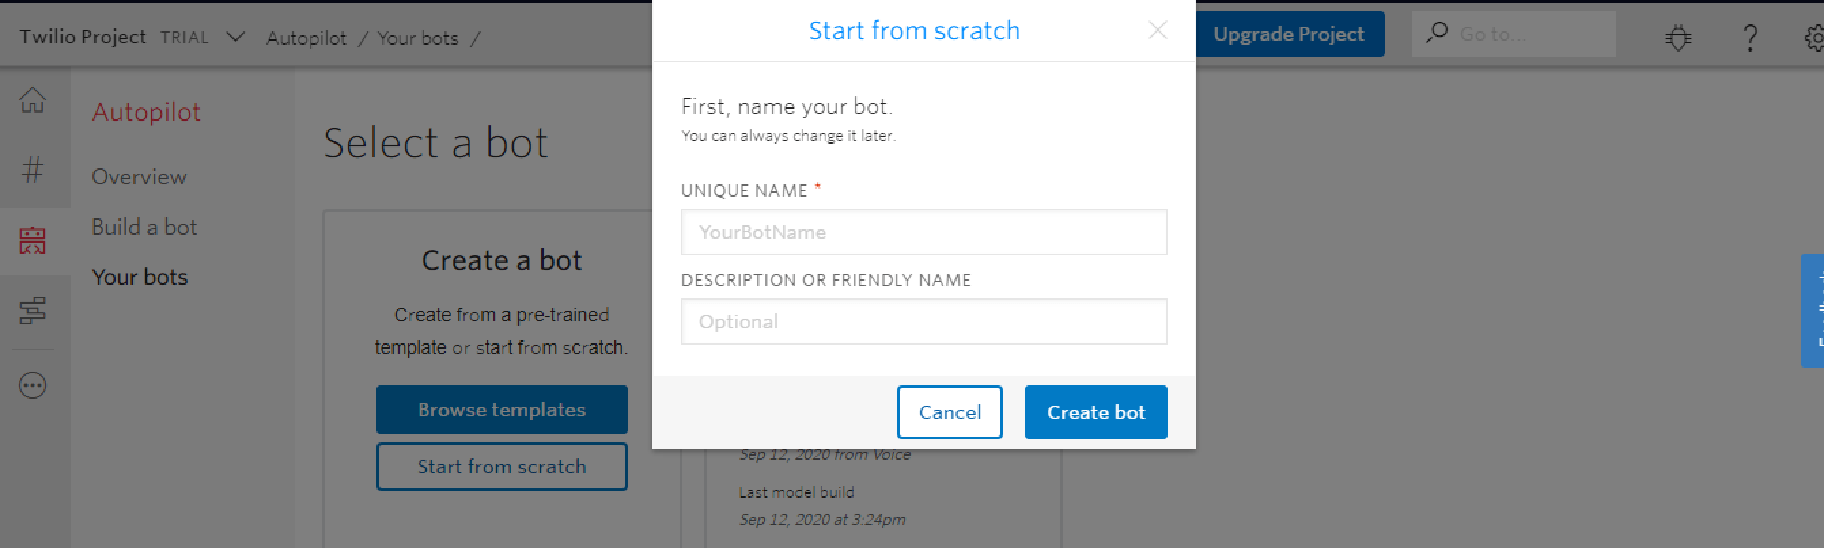Open the debugger bug icon

tap(1678, 38)
